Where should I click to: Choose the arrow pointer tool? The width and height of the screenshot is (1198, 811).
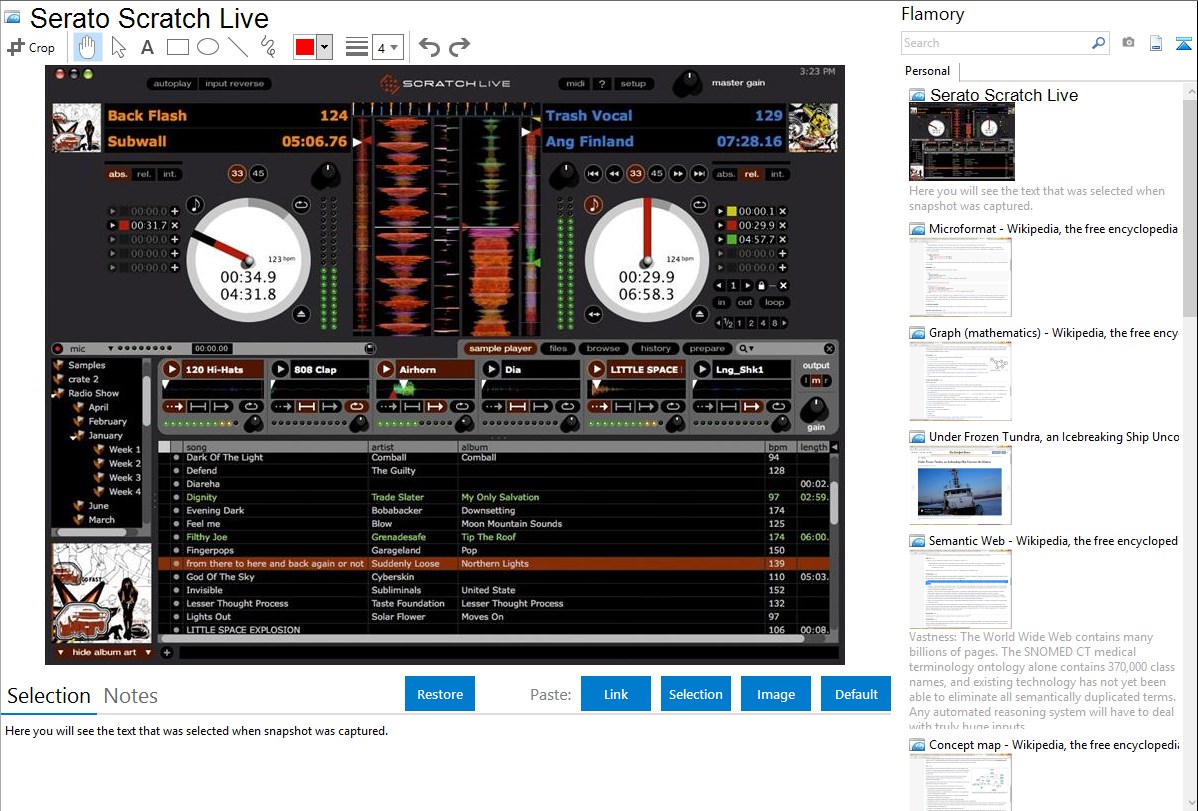(x=118, y=47)
